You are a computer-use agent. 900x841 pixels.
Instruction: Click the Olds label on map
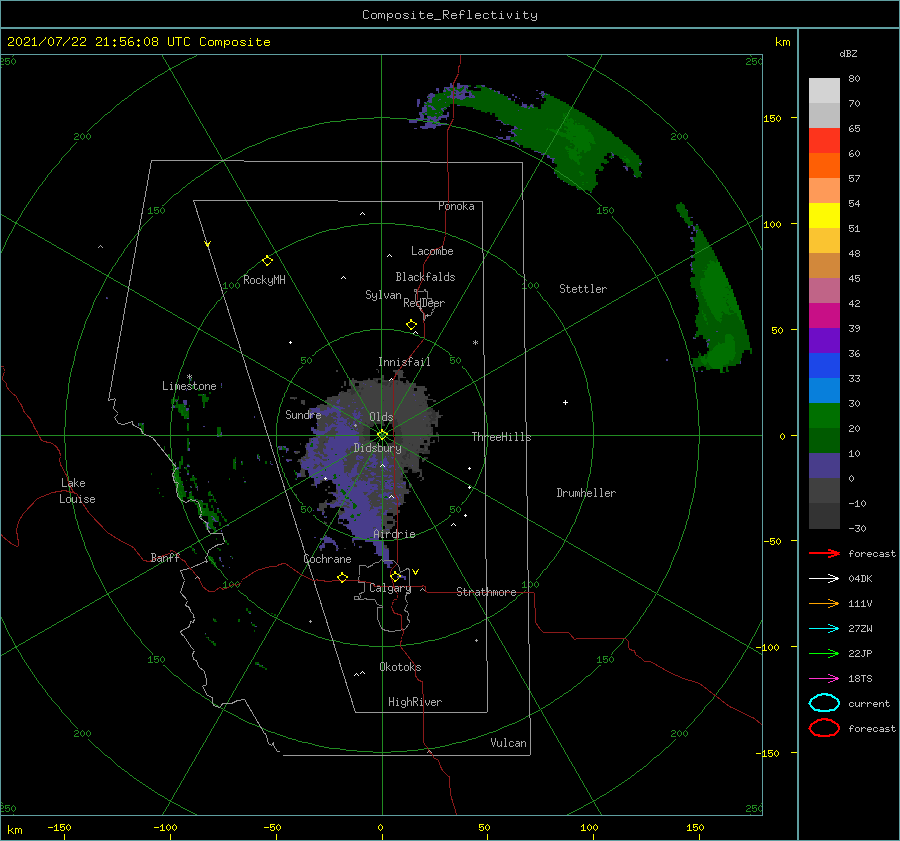(381, 417)
